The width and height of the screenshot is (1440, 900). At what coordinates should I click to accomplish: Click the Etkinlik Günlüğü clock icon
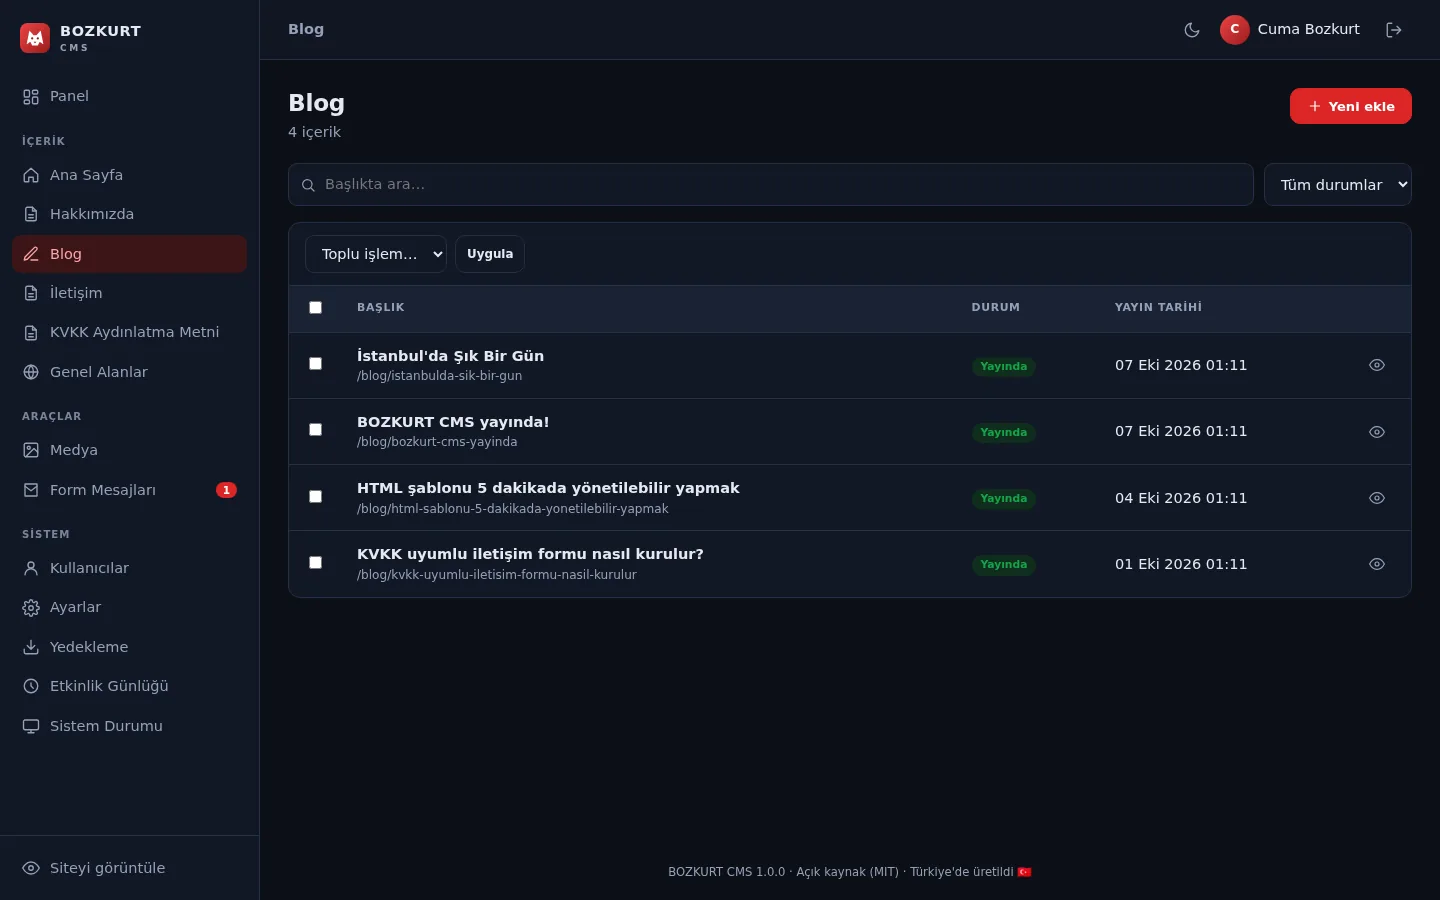coord(31,686)
